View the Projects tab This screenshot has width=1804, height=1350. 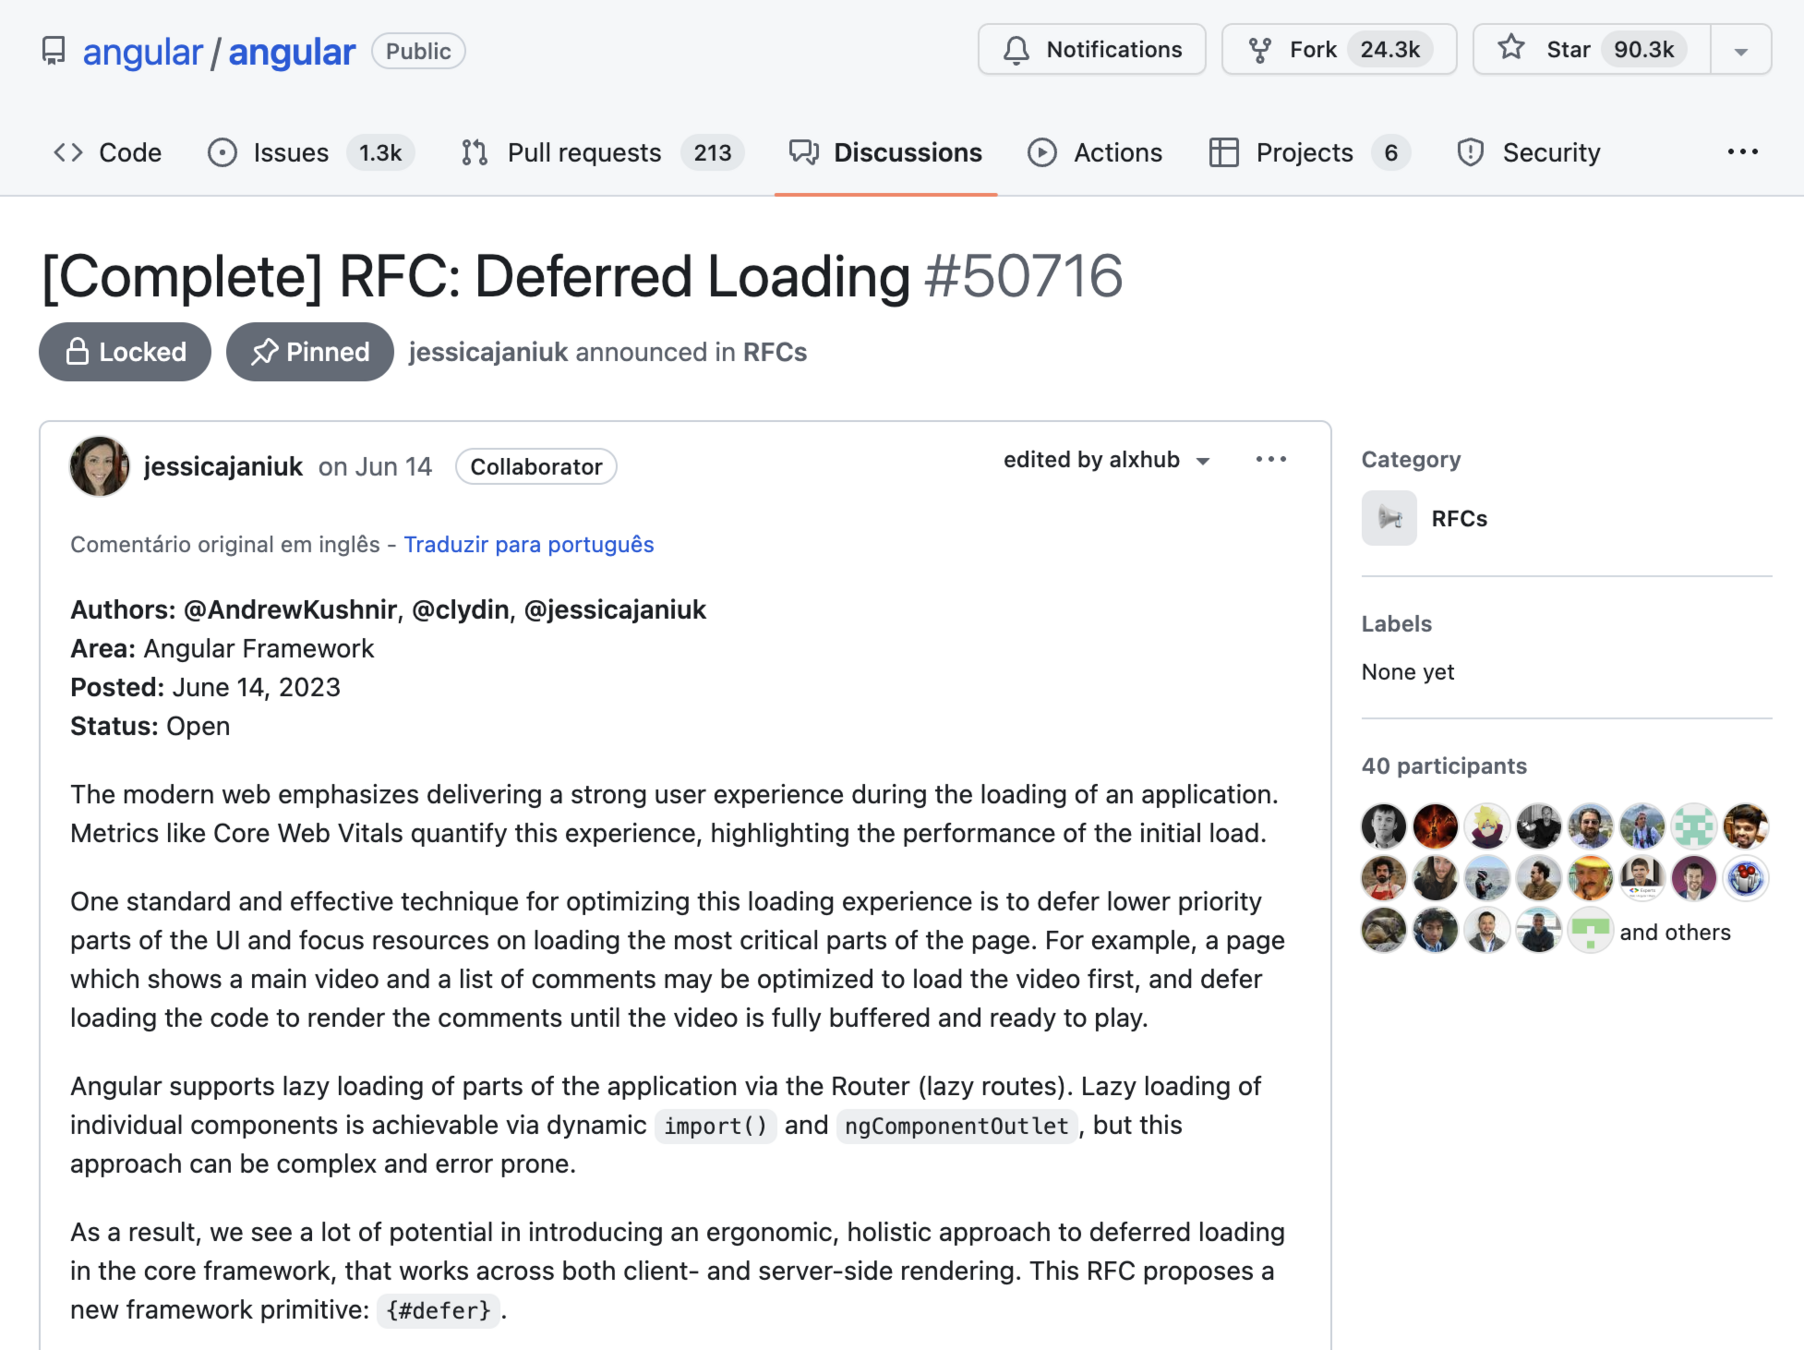(1309, 152)
